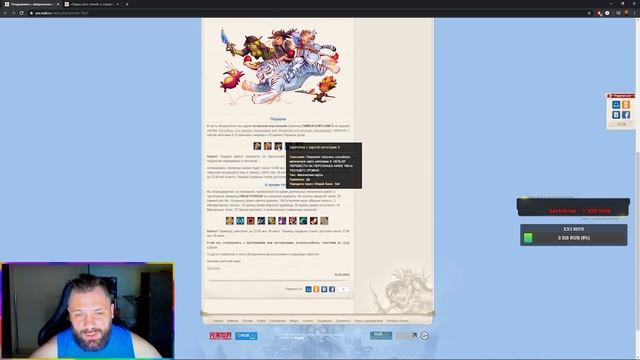Click the red extension icon in toolbar

(599, 13)
